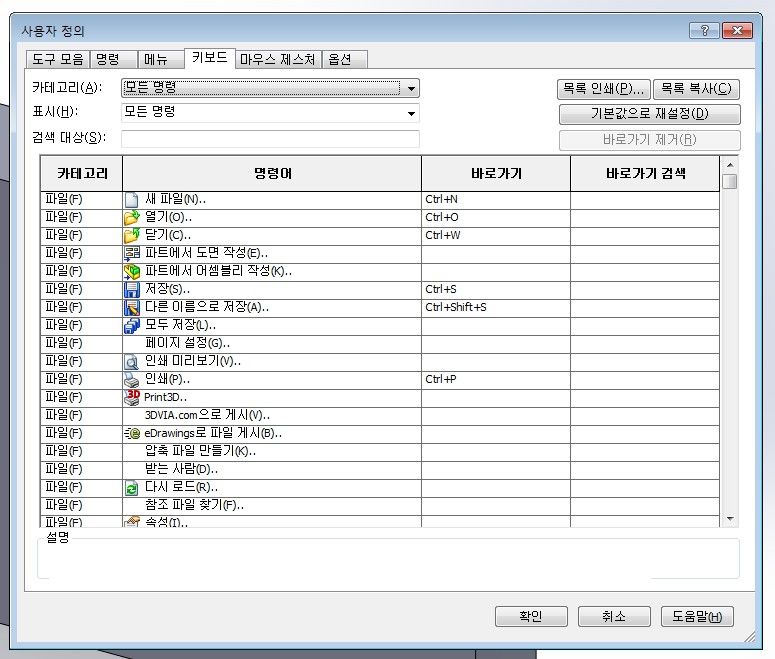The image size is (775, 659).
Task: Click the eDrawings publish icon
Action: pyautogui.click(x=131, y=434)
